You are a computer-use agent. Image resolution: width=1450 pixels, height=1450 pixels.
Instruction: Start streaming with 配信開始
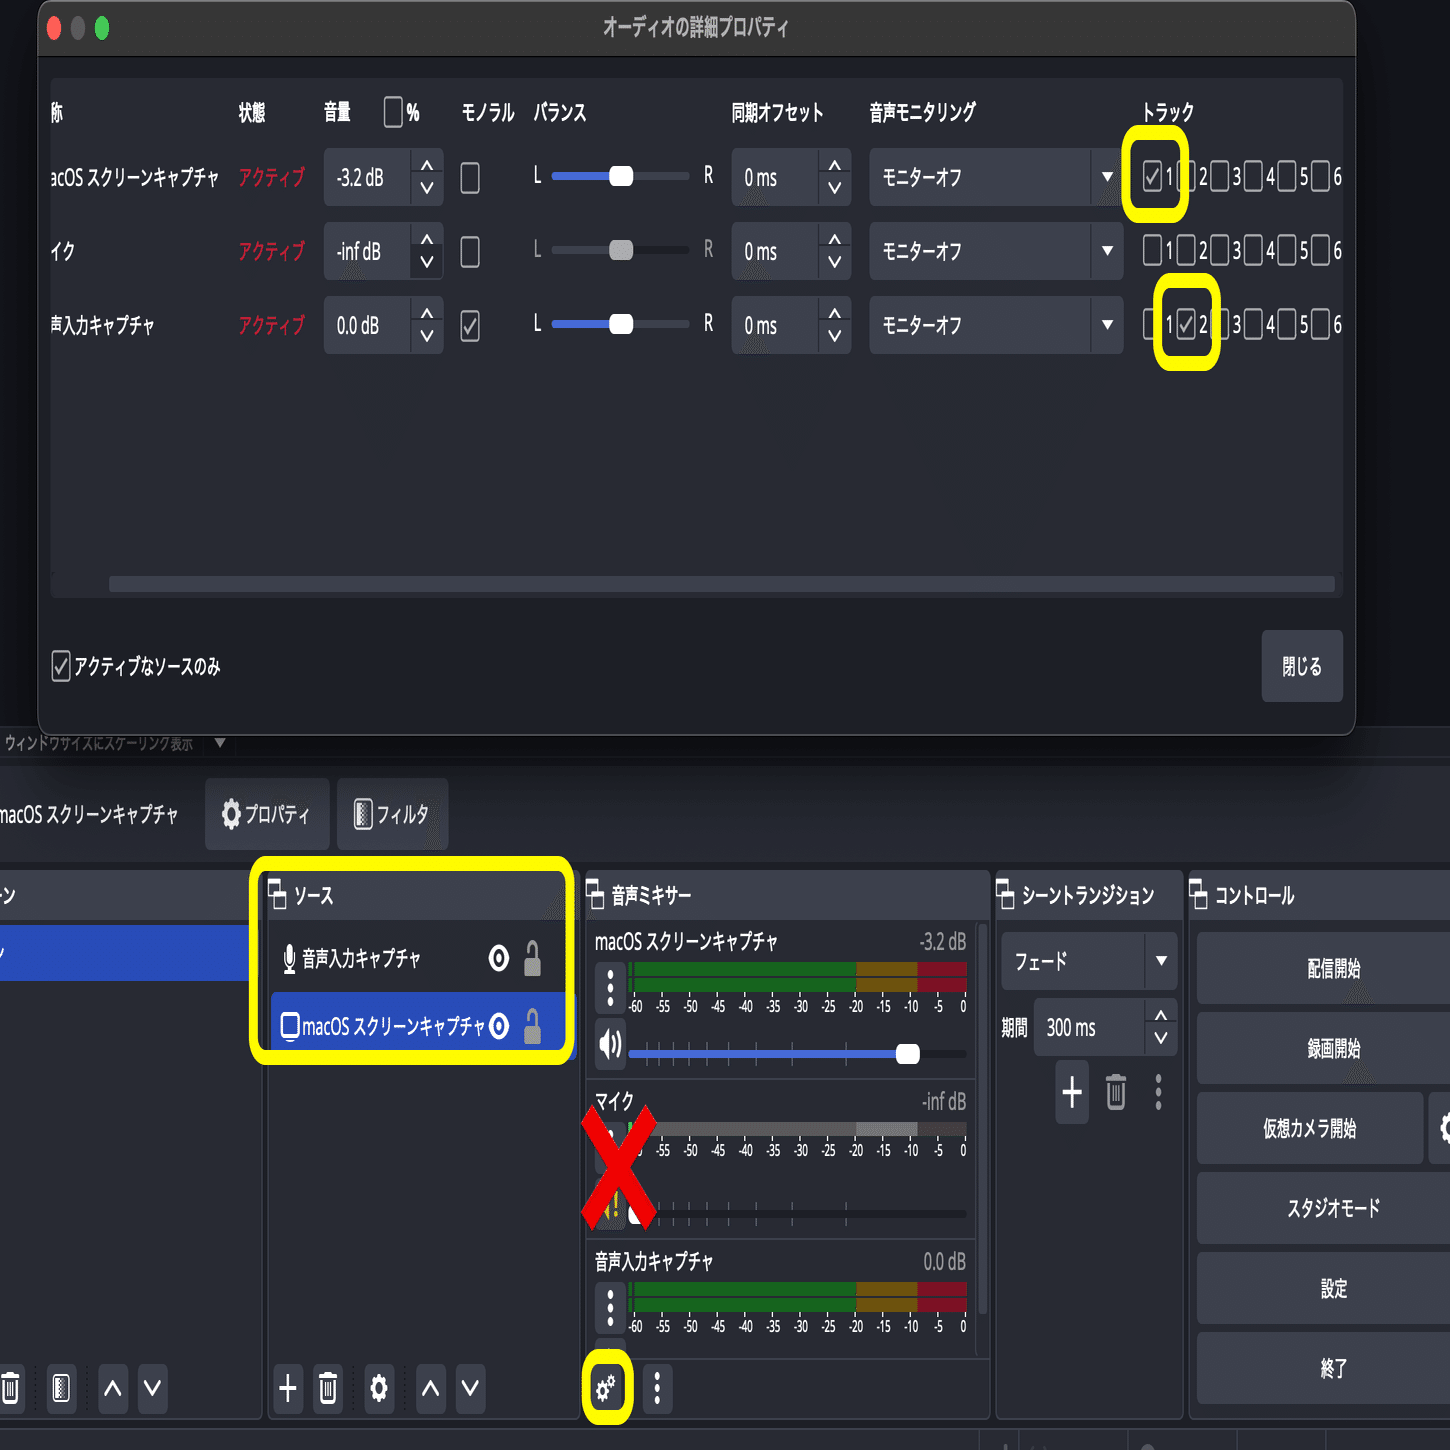pyautogui.click(x=1333, y=968)
